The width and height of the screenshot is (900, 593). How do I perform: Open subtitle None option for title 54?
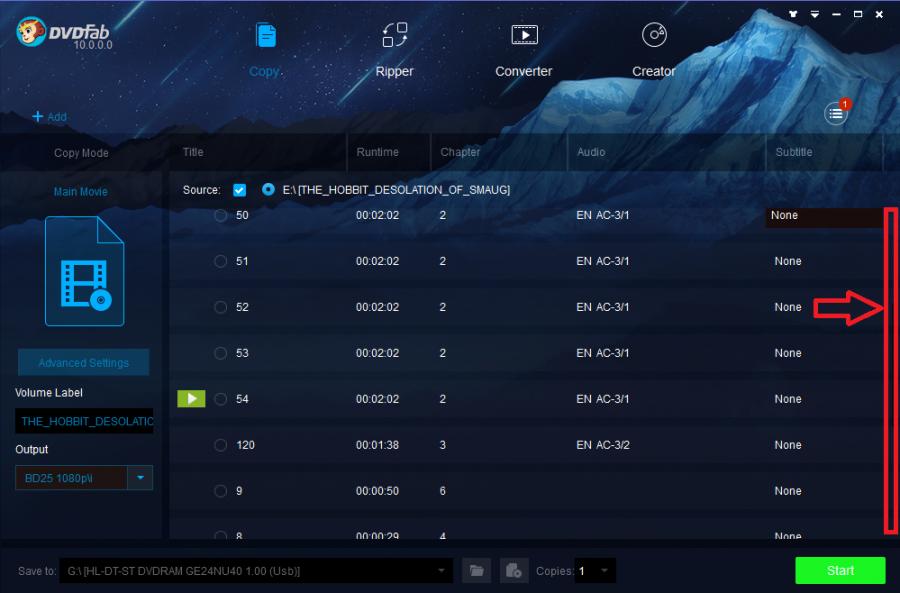(788, 399)
